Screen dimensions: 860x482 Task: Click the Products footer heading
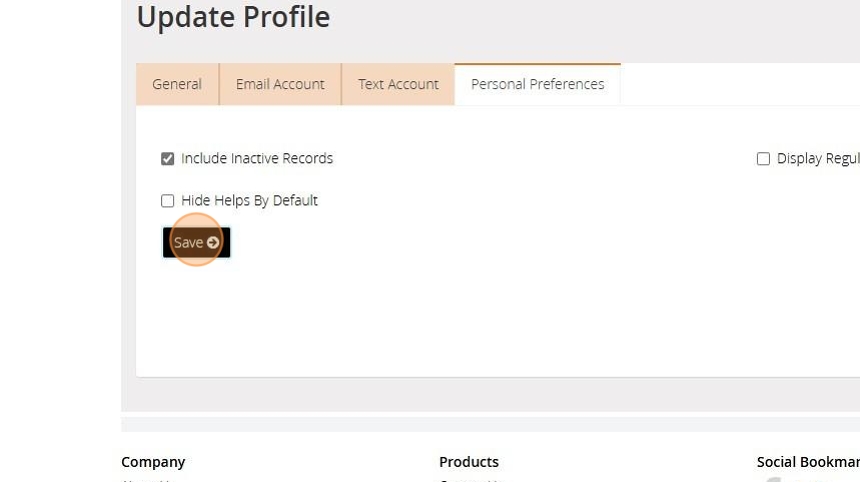[469, 462]
